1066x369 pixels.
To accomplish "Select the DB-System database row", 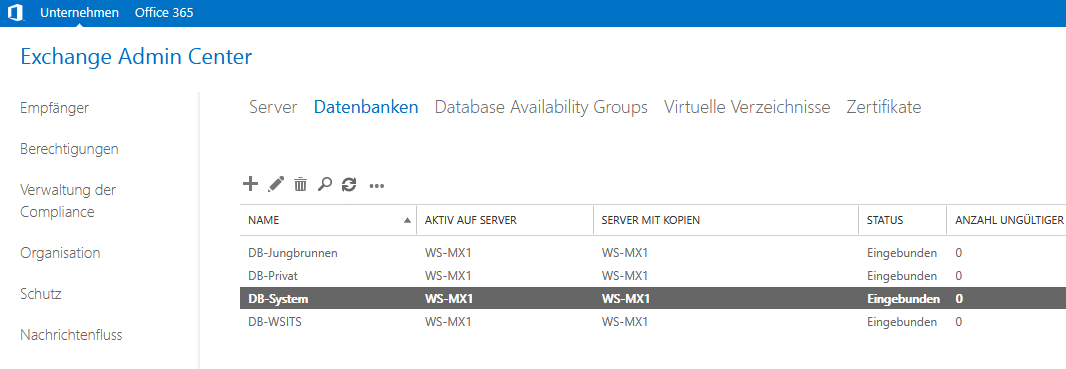I will coord(653,298).
